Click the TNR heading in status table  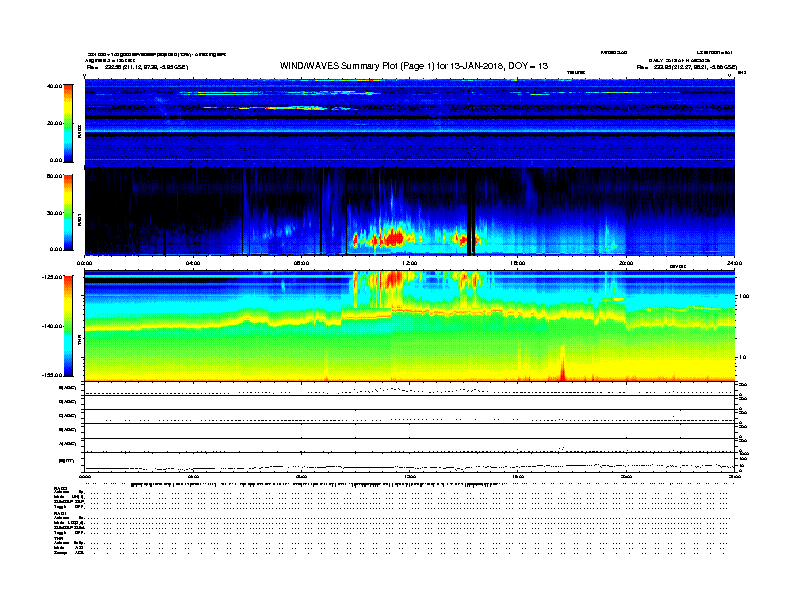pos(58,538)
